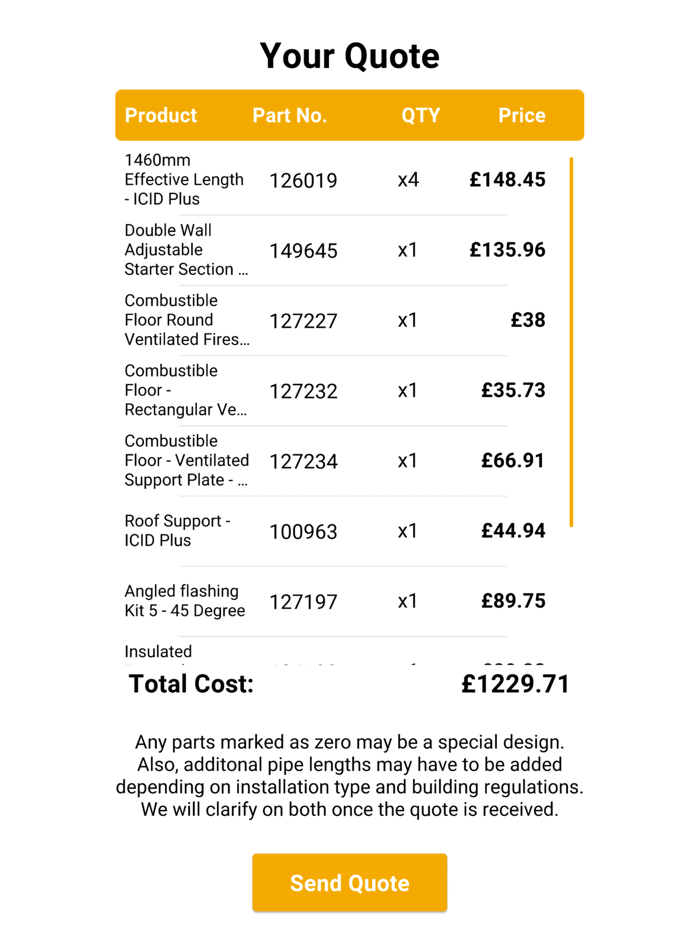Viewport: 700px width, 934px height.
Task: Click the Total Cost value £1229.71
Action: pyautogui.click(x=516, y=684)
